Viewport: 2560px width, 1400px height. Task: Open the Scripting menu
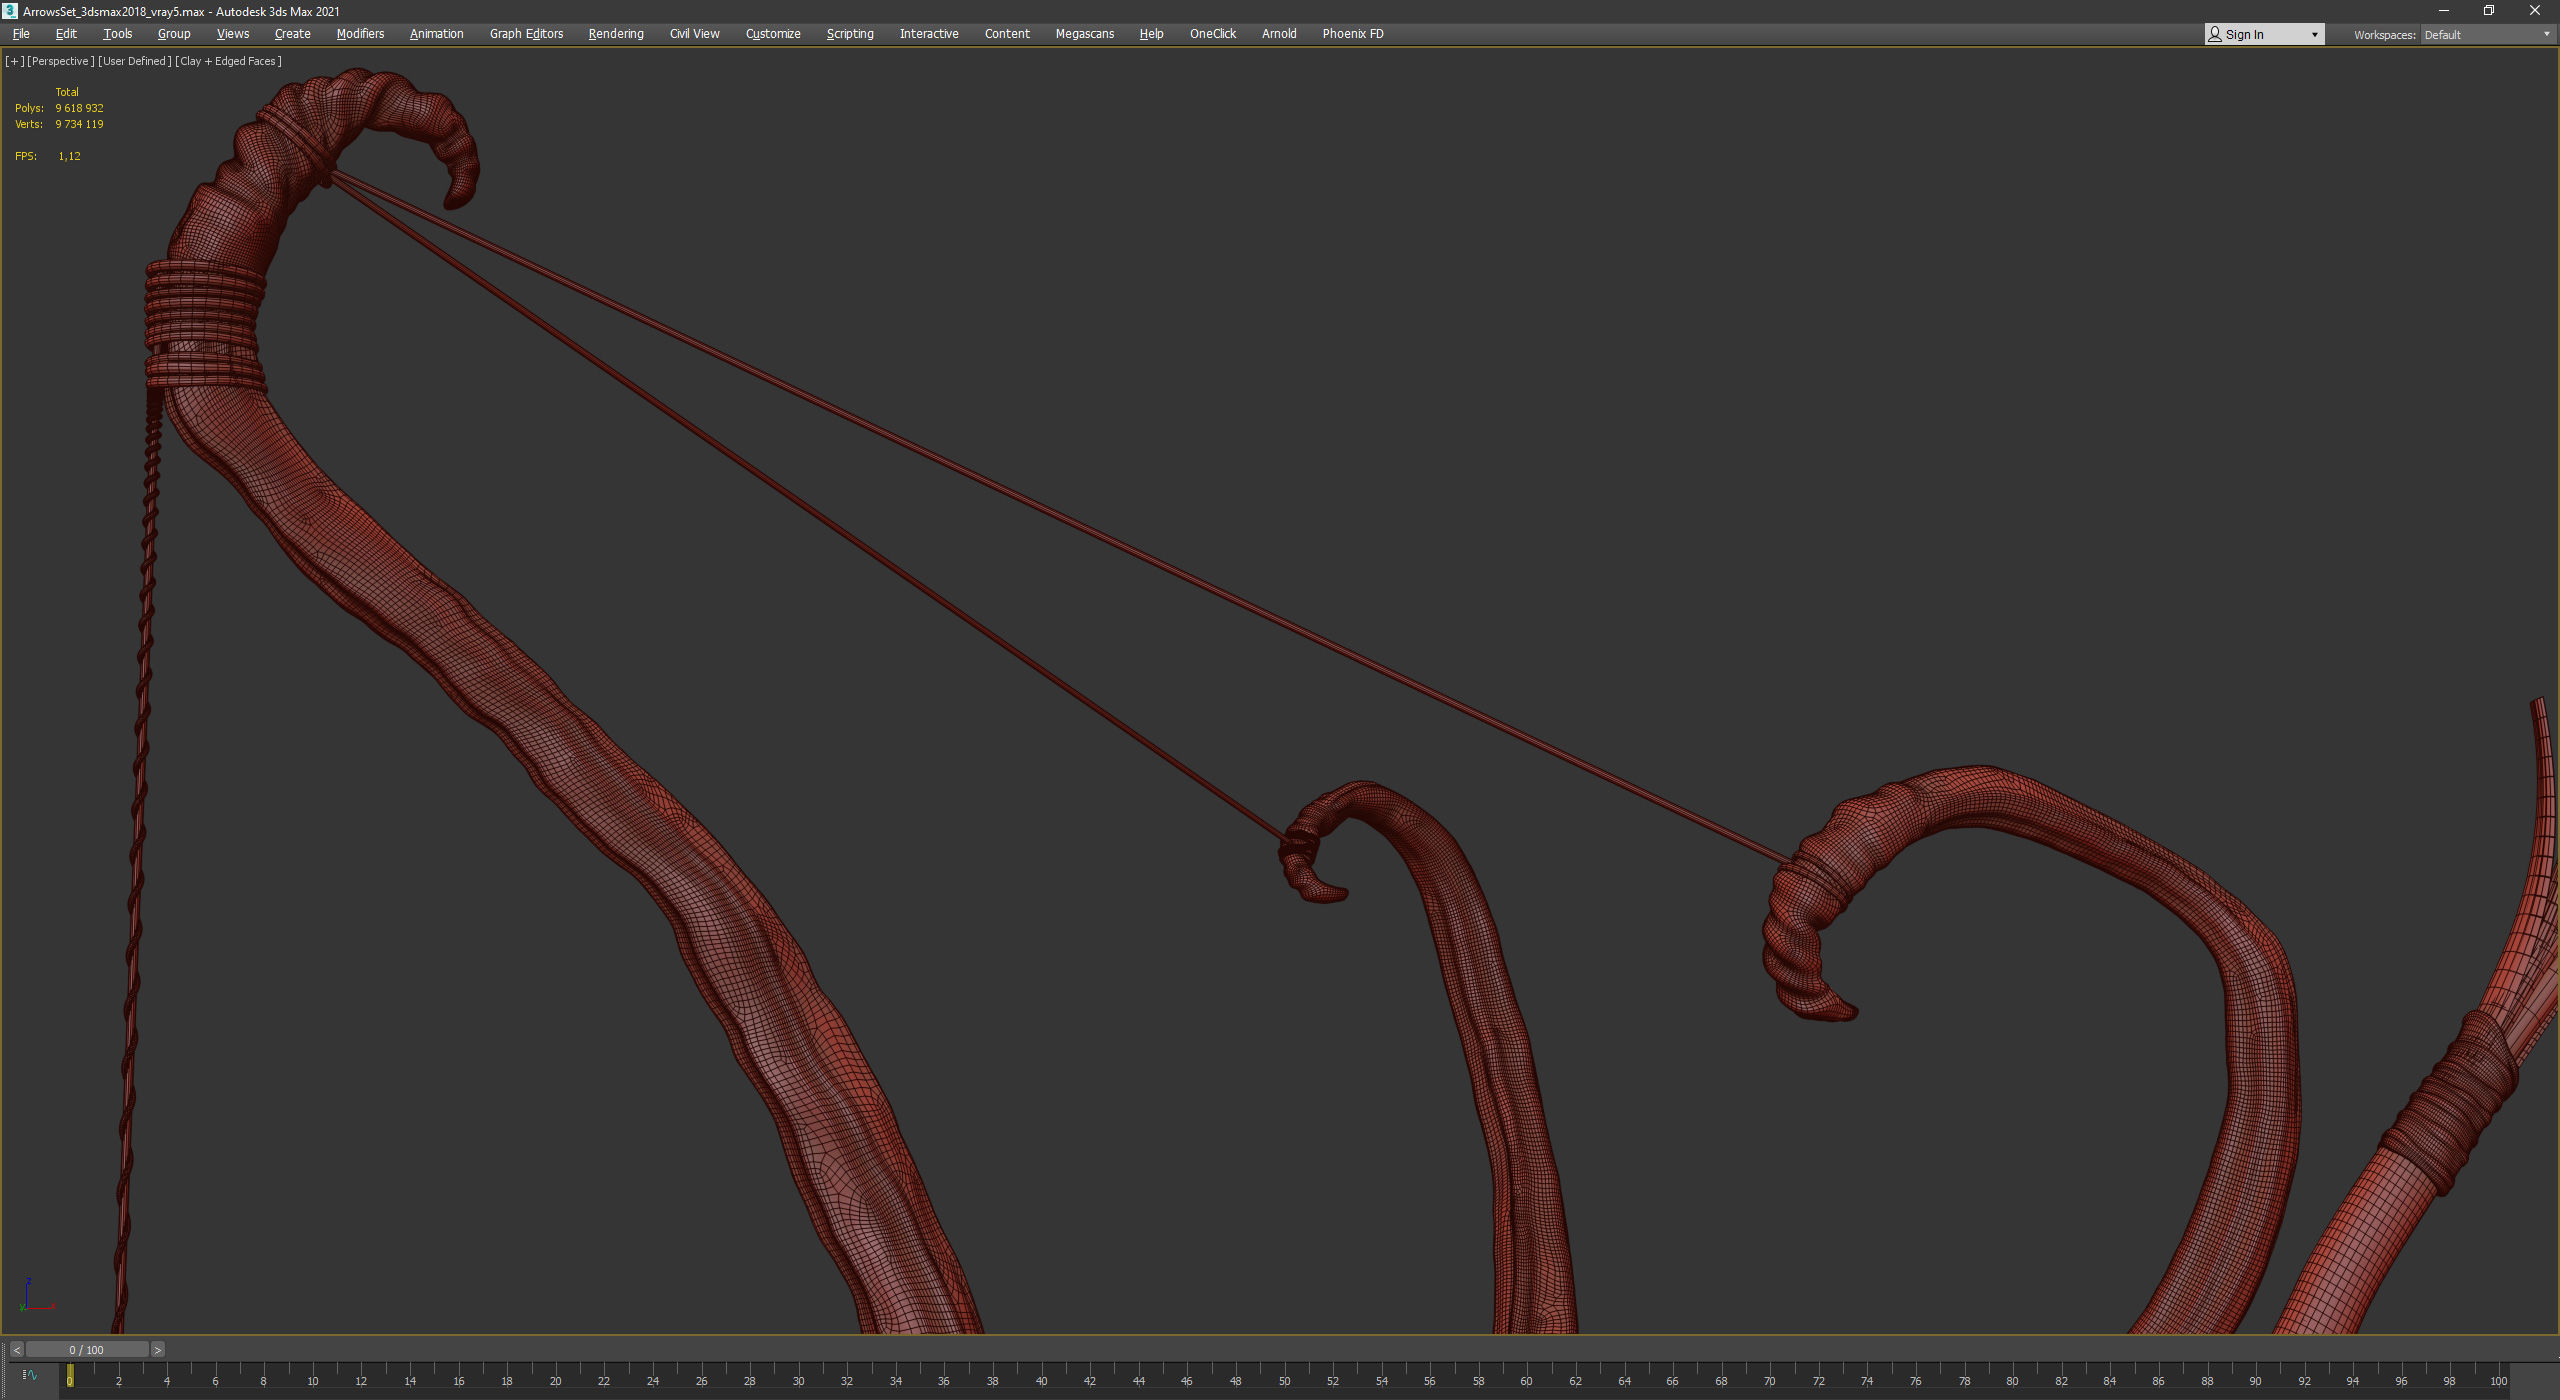click(x=849, y=34)
